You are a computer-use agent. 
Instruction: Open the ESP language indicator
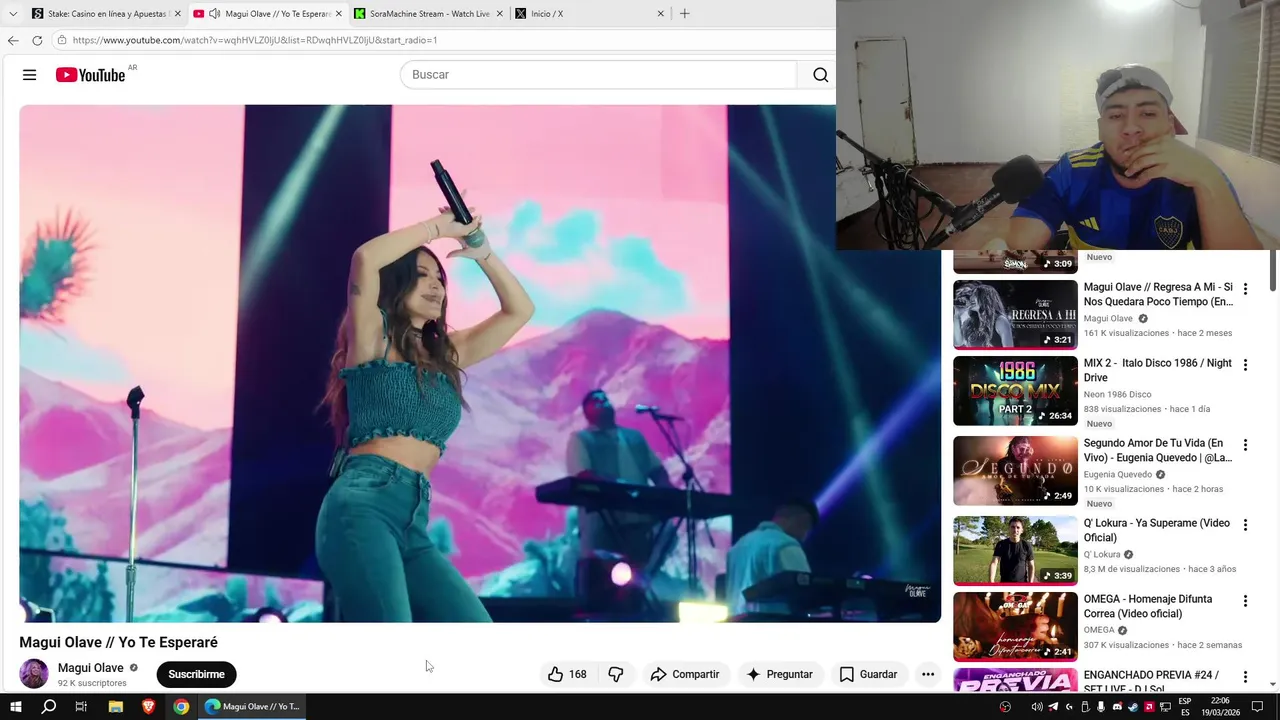[x=1185, y=707]
